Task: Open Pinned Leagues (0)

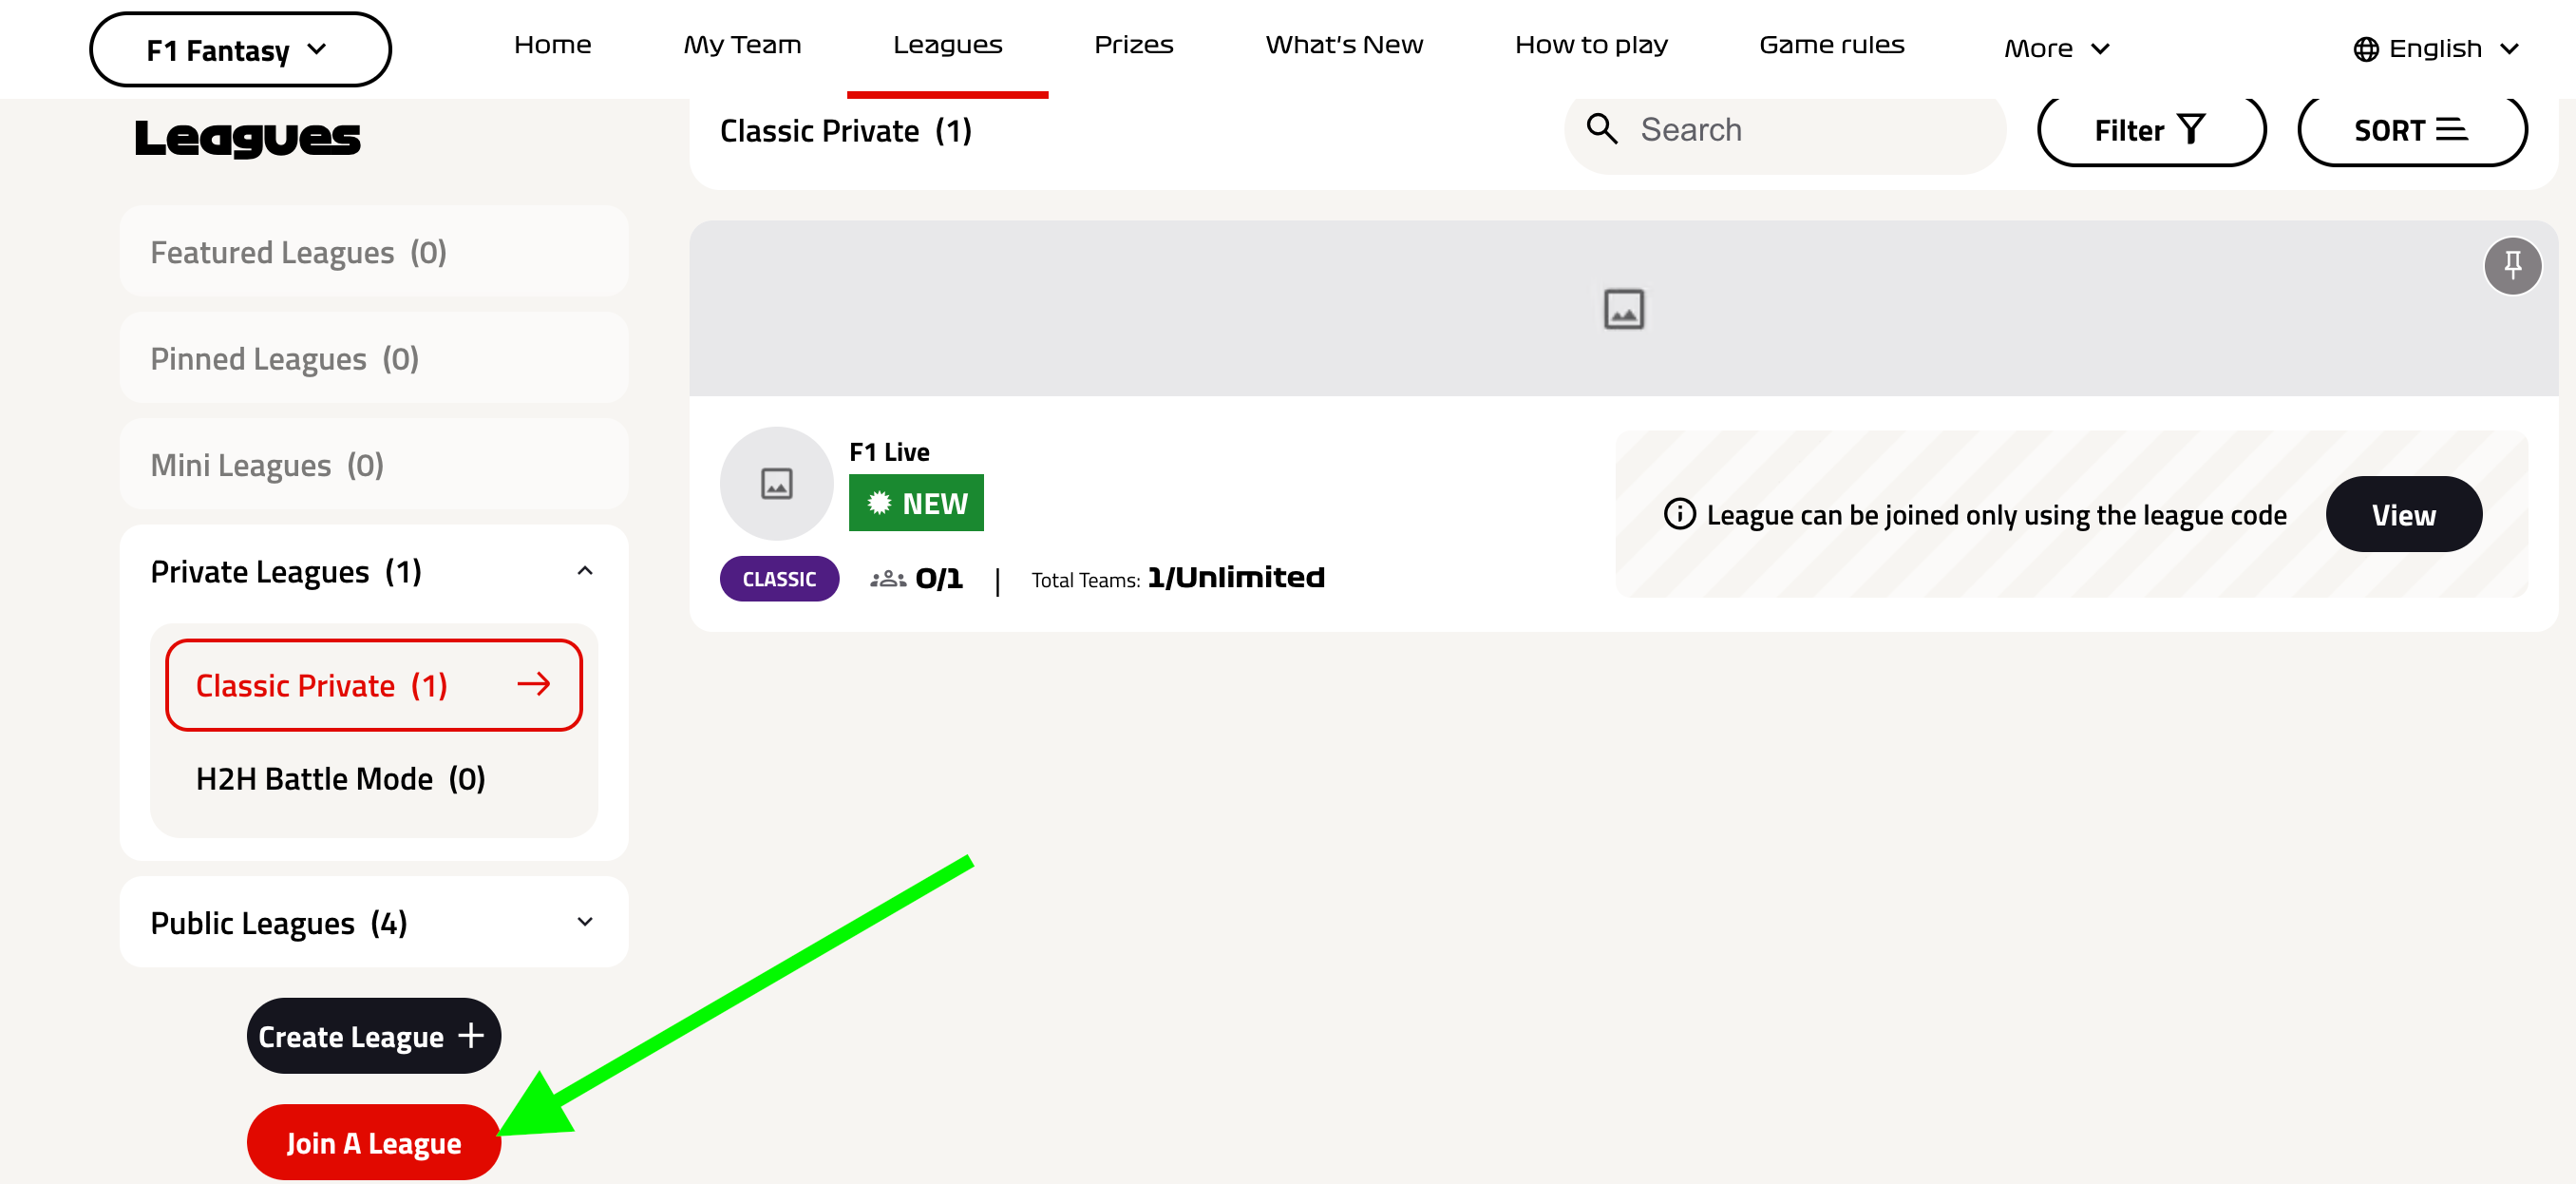Action: 373,358
